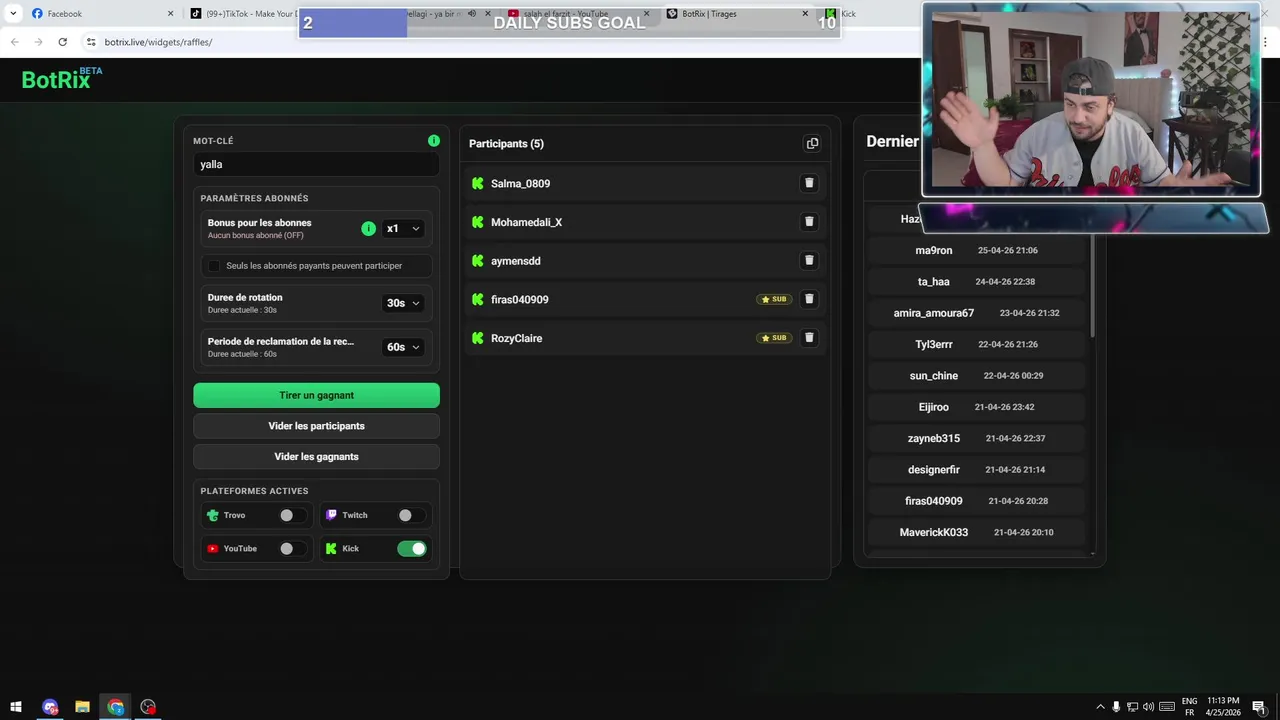Click the streamer webcam overlay
The image size is (1280, 720).
click(1091, 100)
